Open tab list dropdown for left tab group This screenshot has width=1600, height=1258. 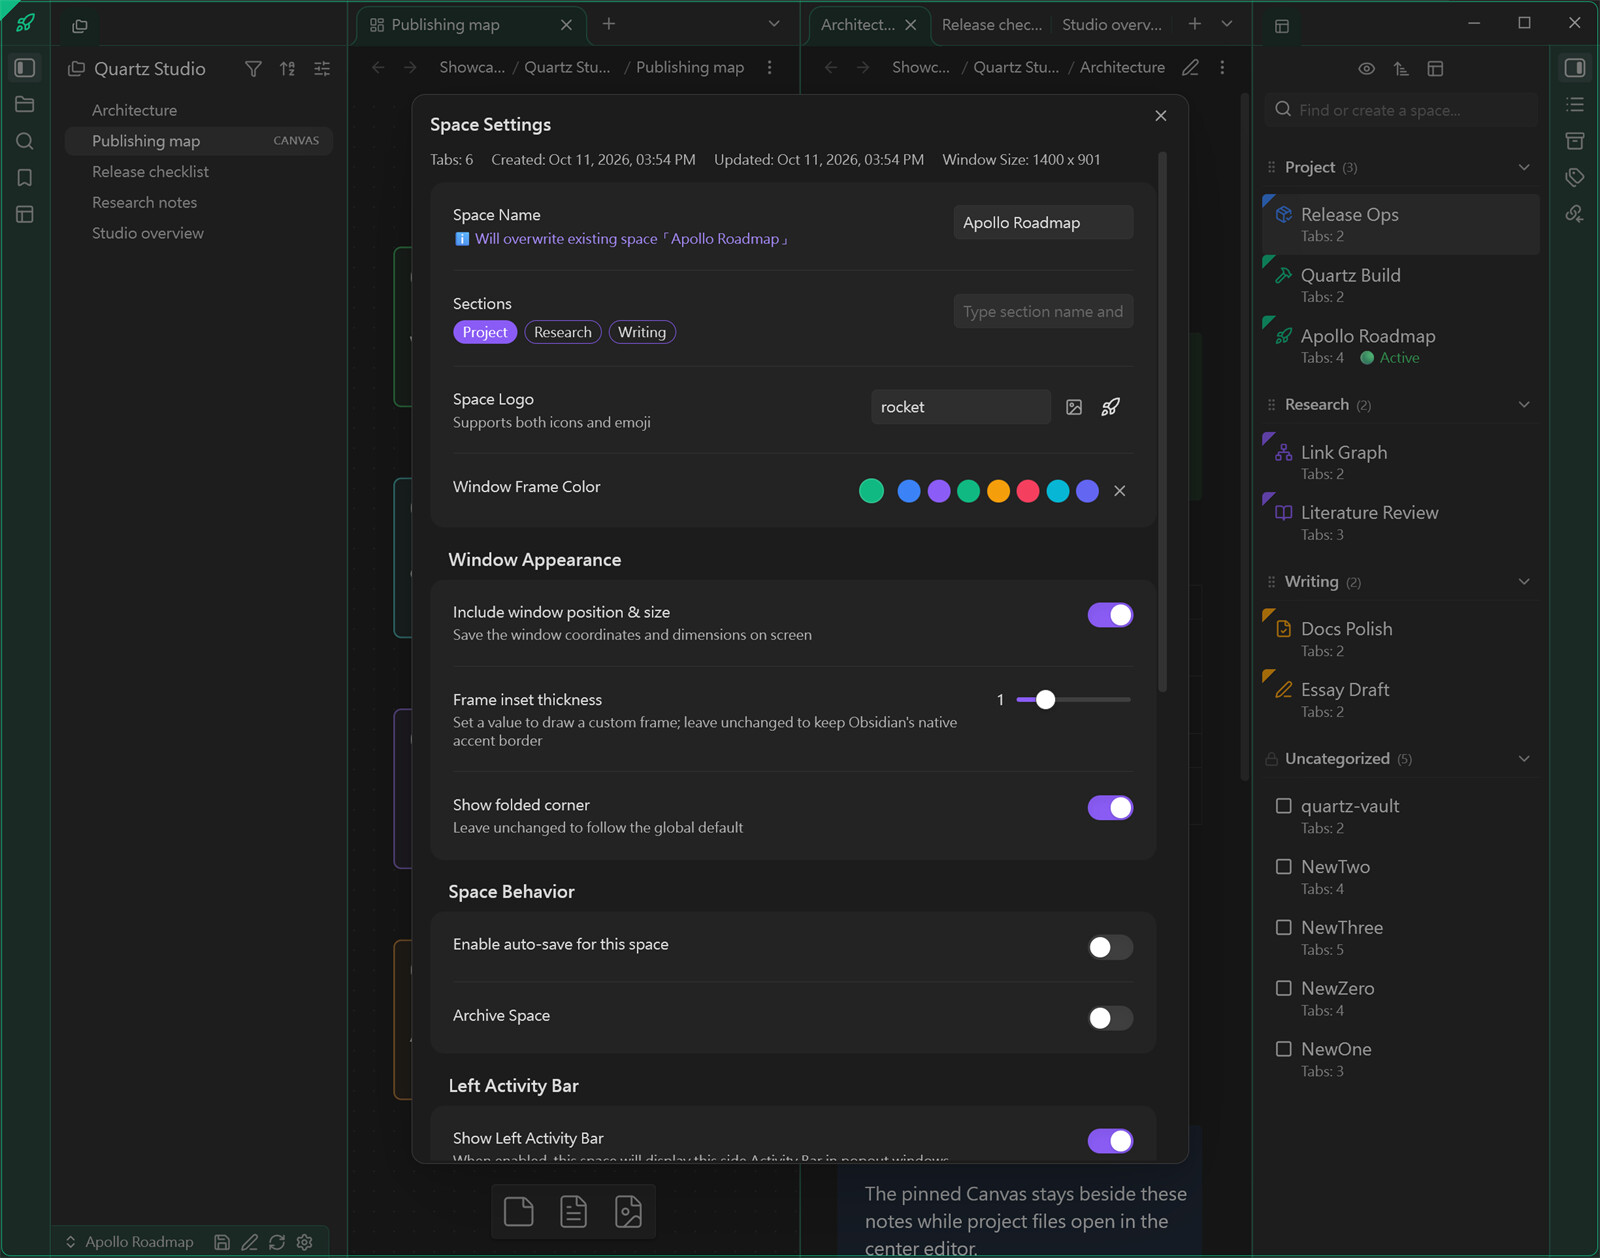(x=774, y=24)
